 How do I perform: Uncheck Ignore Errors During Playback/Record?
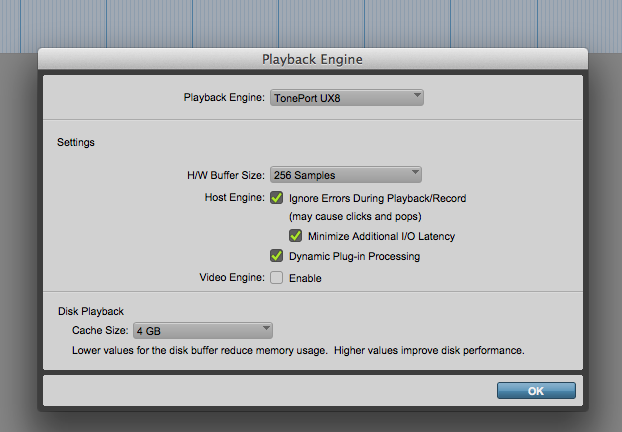(277, 198)
